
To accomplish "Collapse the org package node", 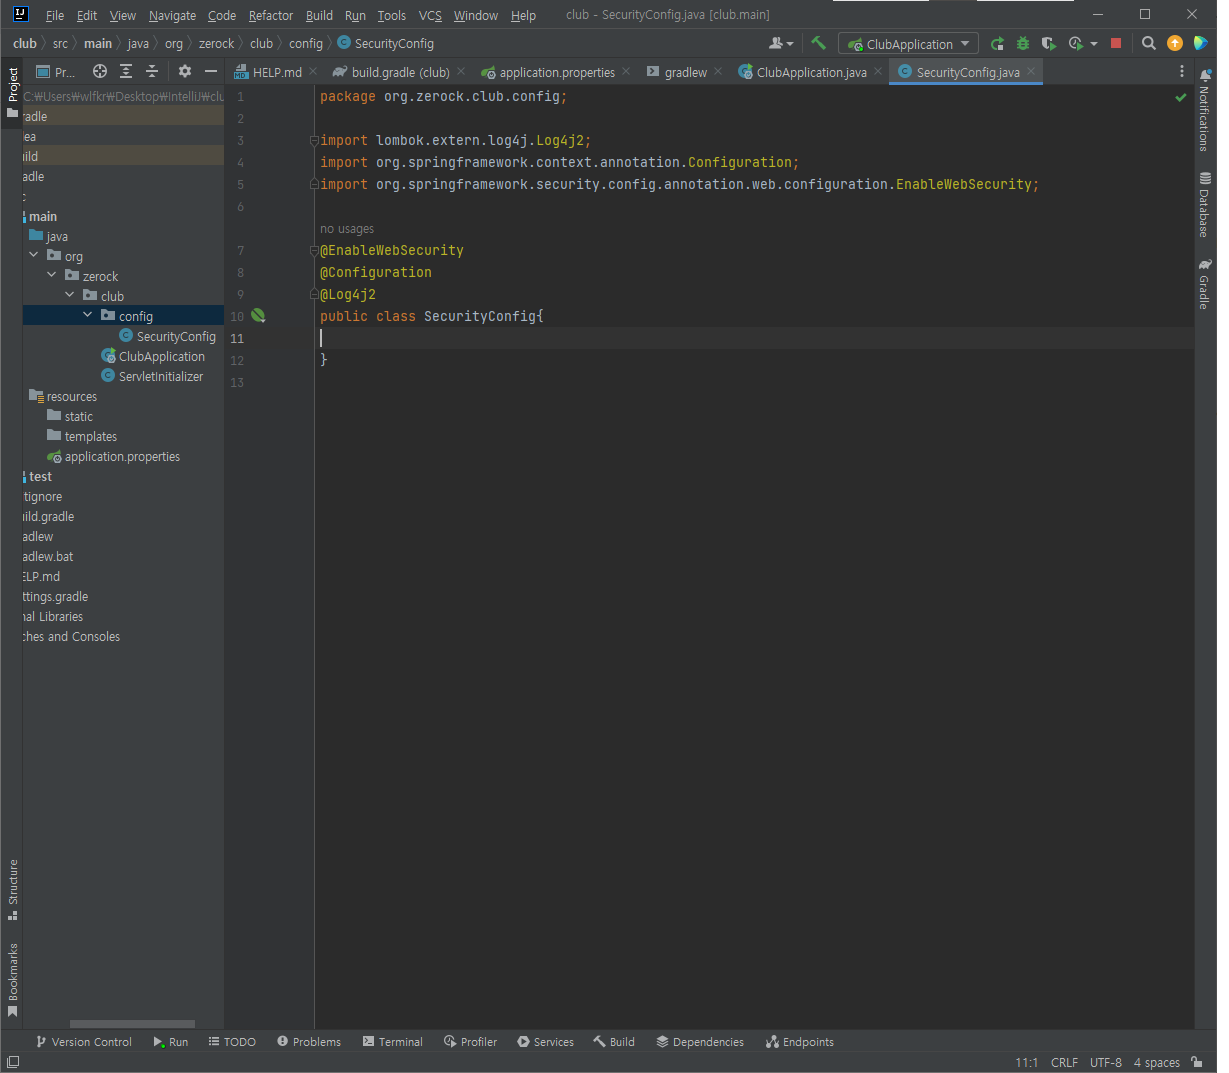I will [x=34, y=255].
